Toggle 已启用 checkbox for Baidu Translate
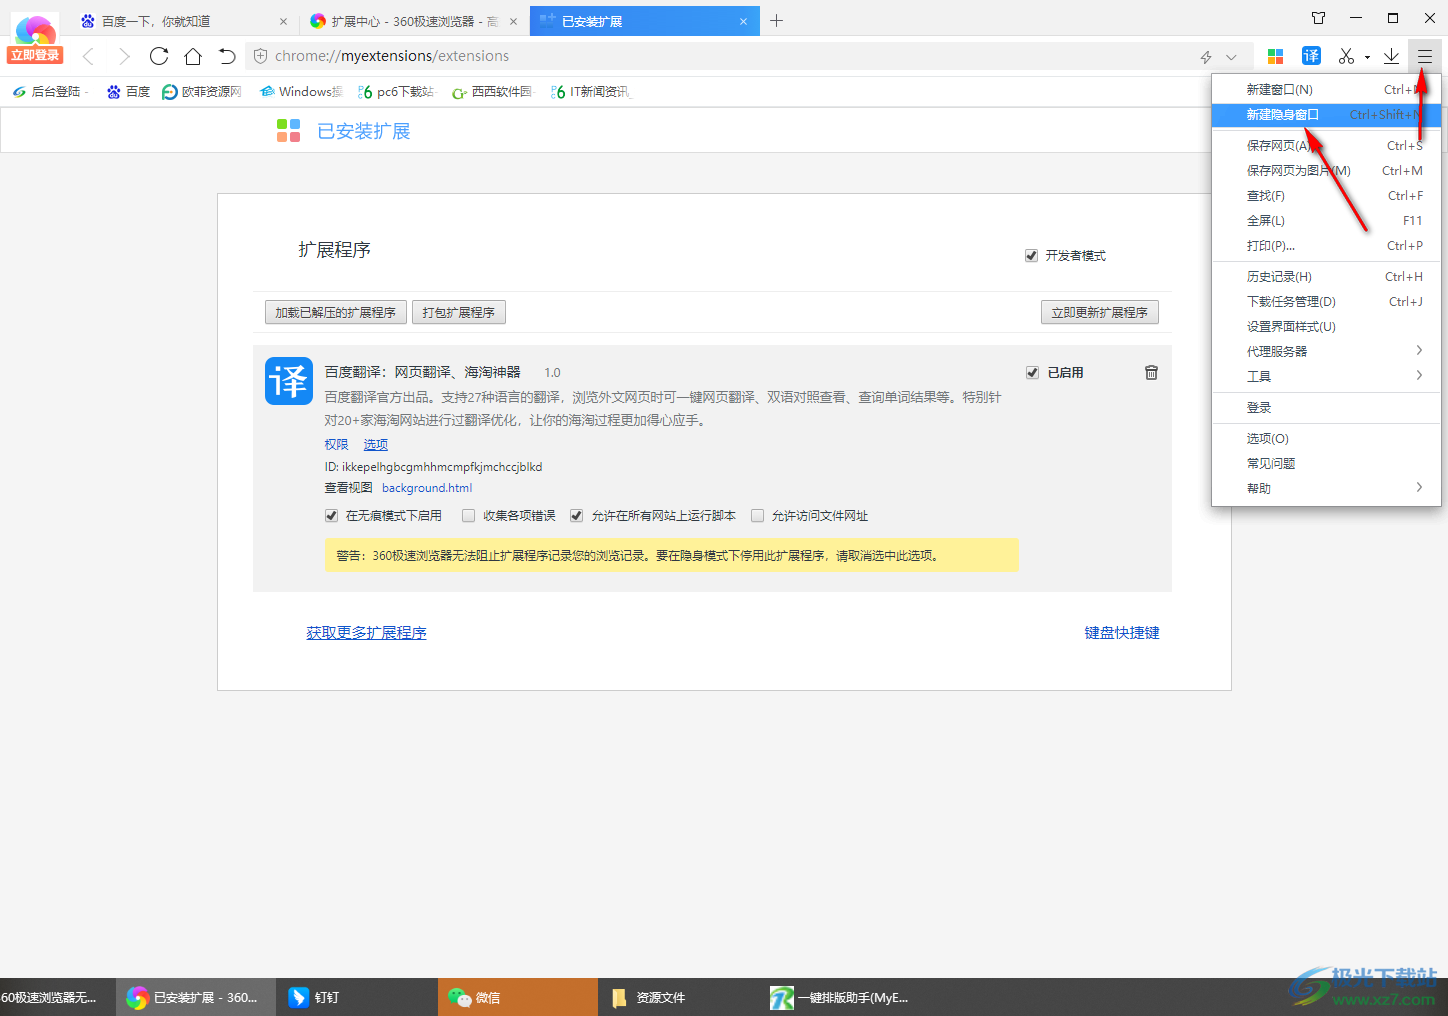 pyautogui.click(x=1032, y=372)
